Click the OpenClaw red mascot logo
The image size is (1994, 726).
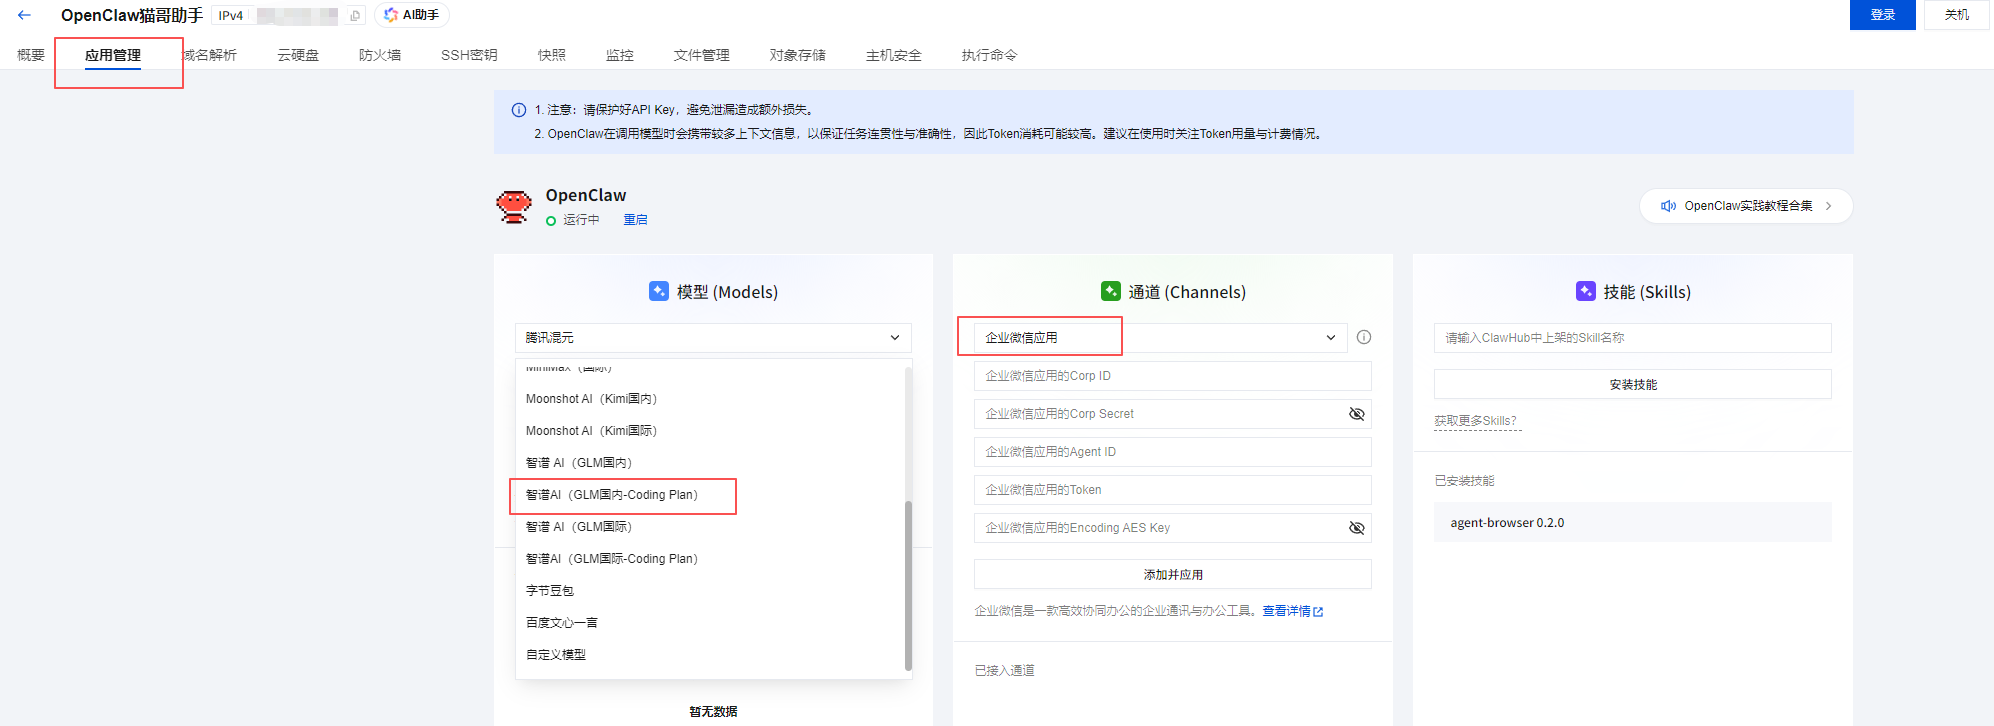514,206
